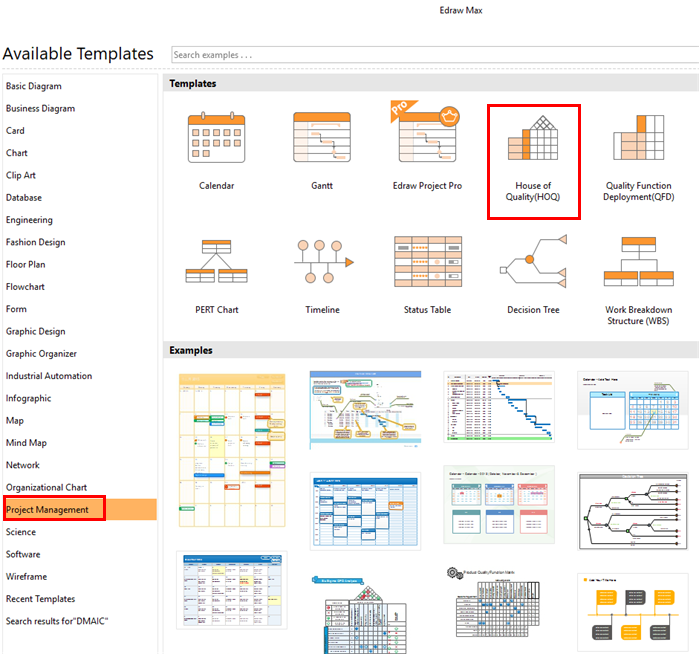Image resolution: width=699 pixels, height=654 pixels.
Task: Open Search results for "DMAIC"
Action: tap(57, 621)
